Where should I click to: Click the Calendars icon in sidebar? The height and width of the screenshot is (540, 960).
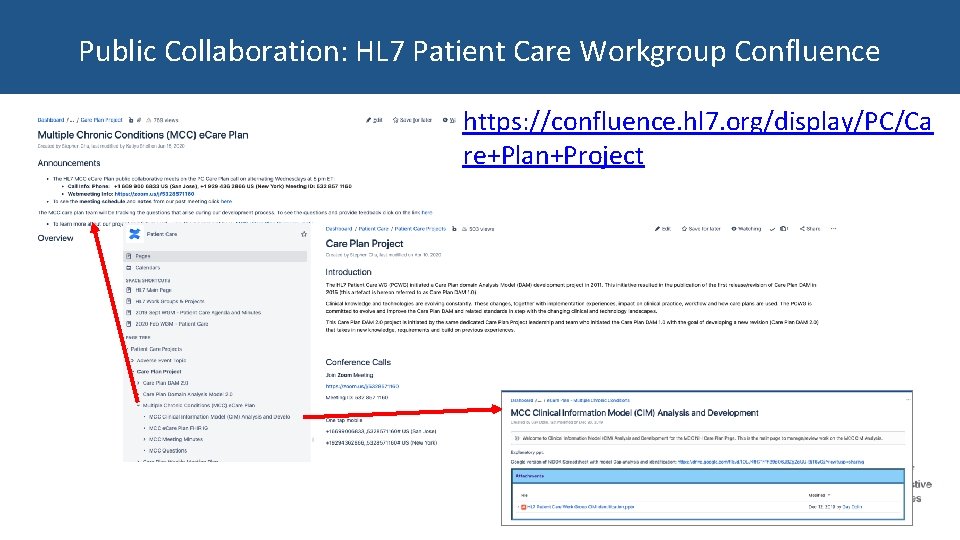click(129, 268)
